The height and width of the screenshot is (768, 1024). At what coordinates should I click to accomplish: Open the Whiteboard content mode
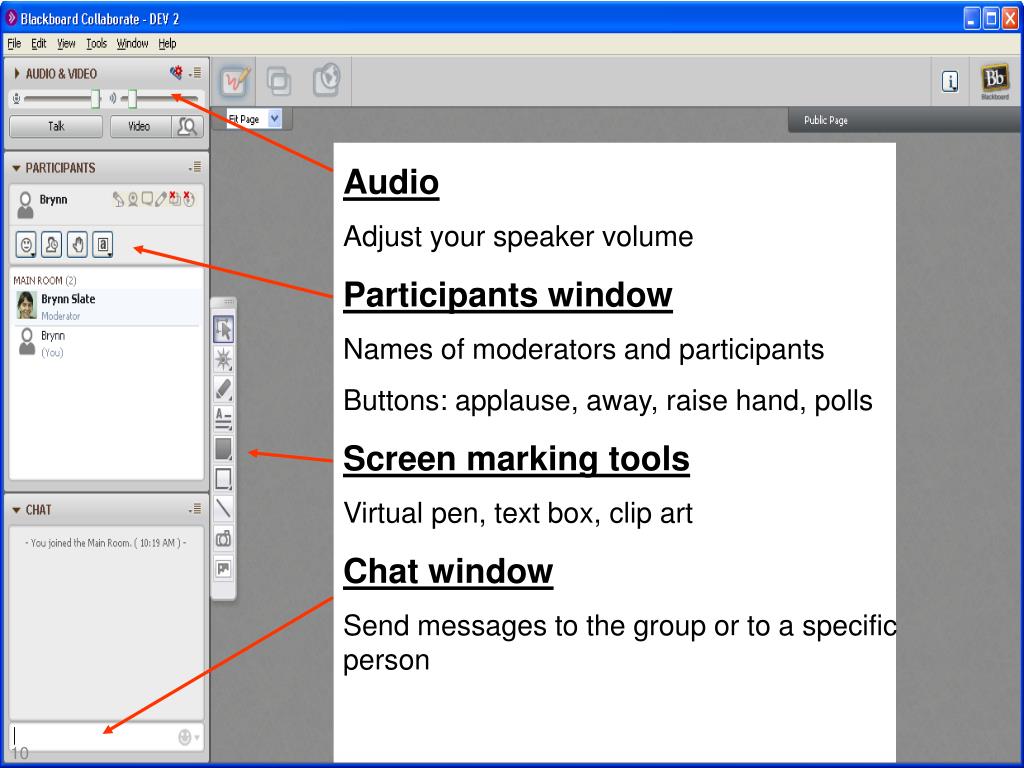(235, 81)
